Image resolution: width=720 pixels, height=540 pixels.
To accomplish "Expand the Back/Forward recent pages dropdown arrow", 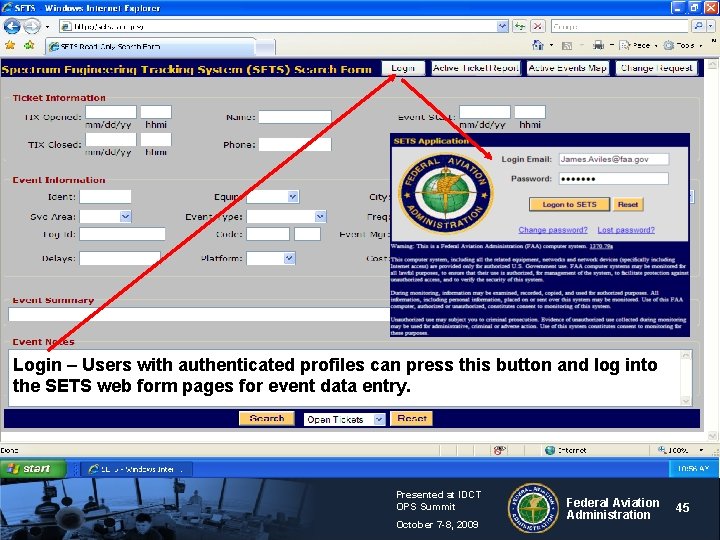I will tap(47, 27).
